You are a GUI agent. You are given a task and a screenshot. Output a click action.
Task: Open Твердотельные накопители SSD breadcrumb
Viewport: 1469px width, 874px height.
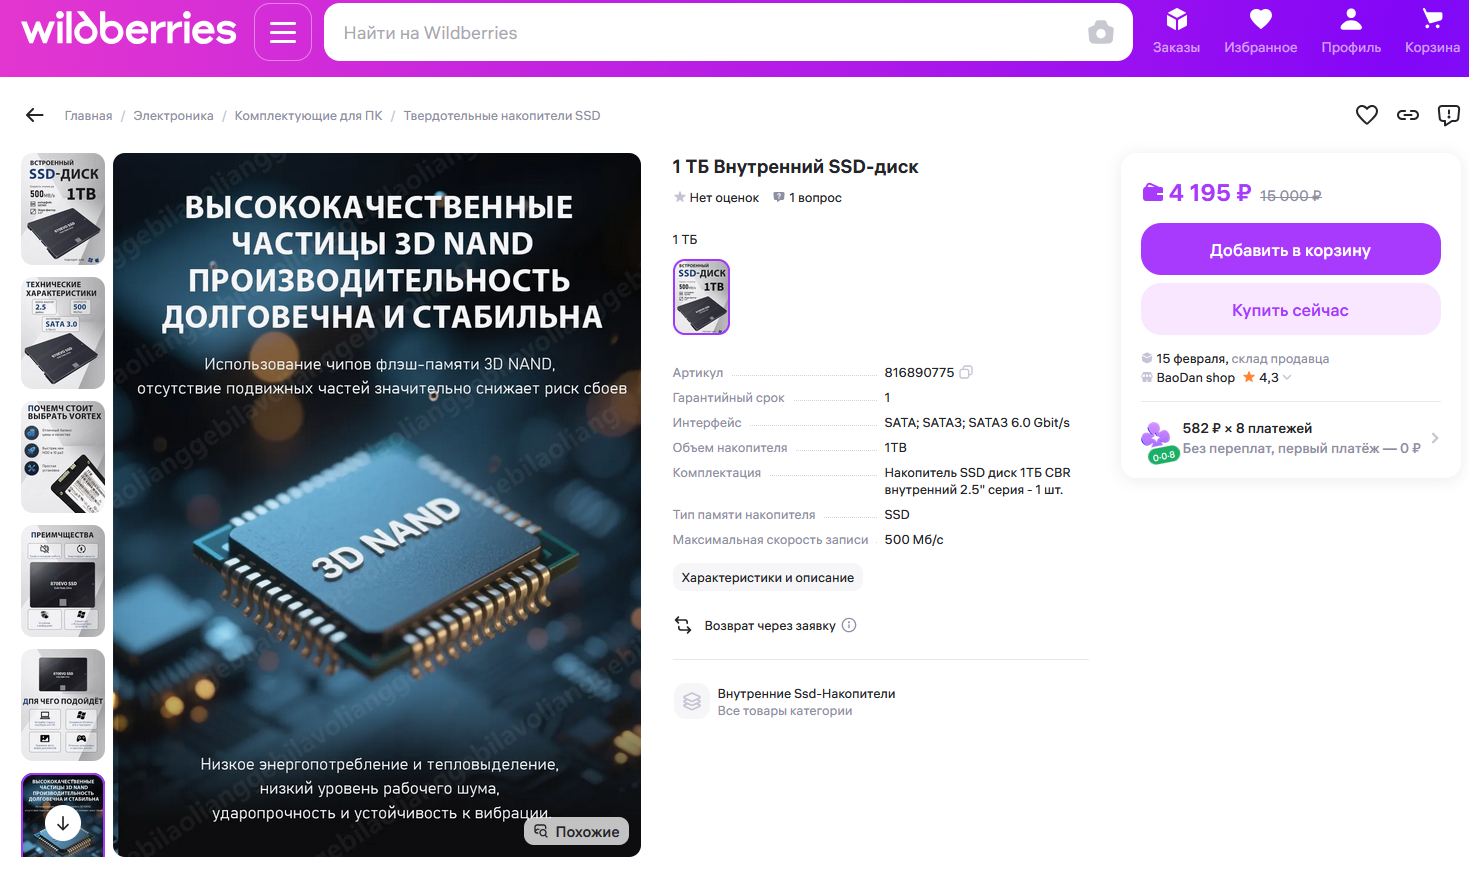click(x=502, y=116)
